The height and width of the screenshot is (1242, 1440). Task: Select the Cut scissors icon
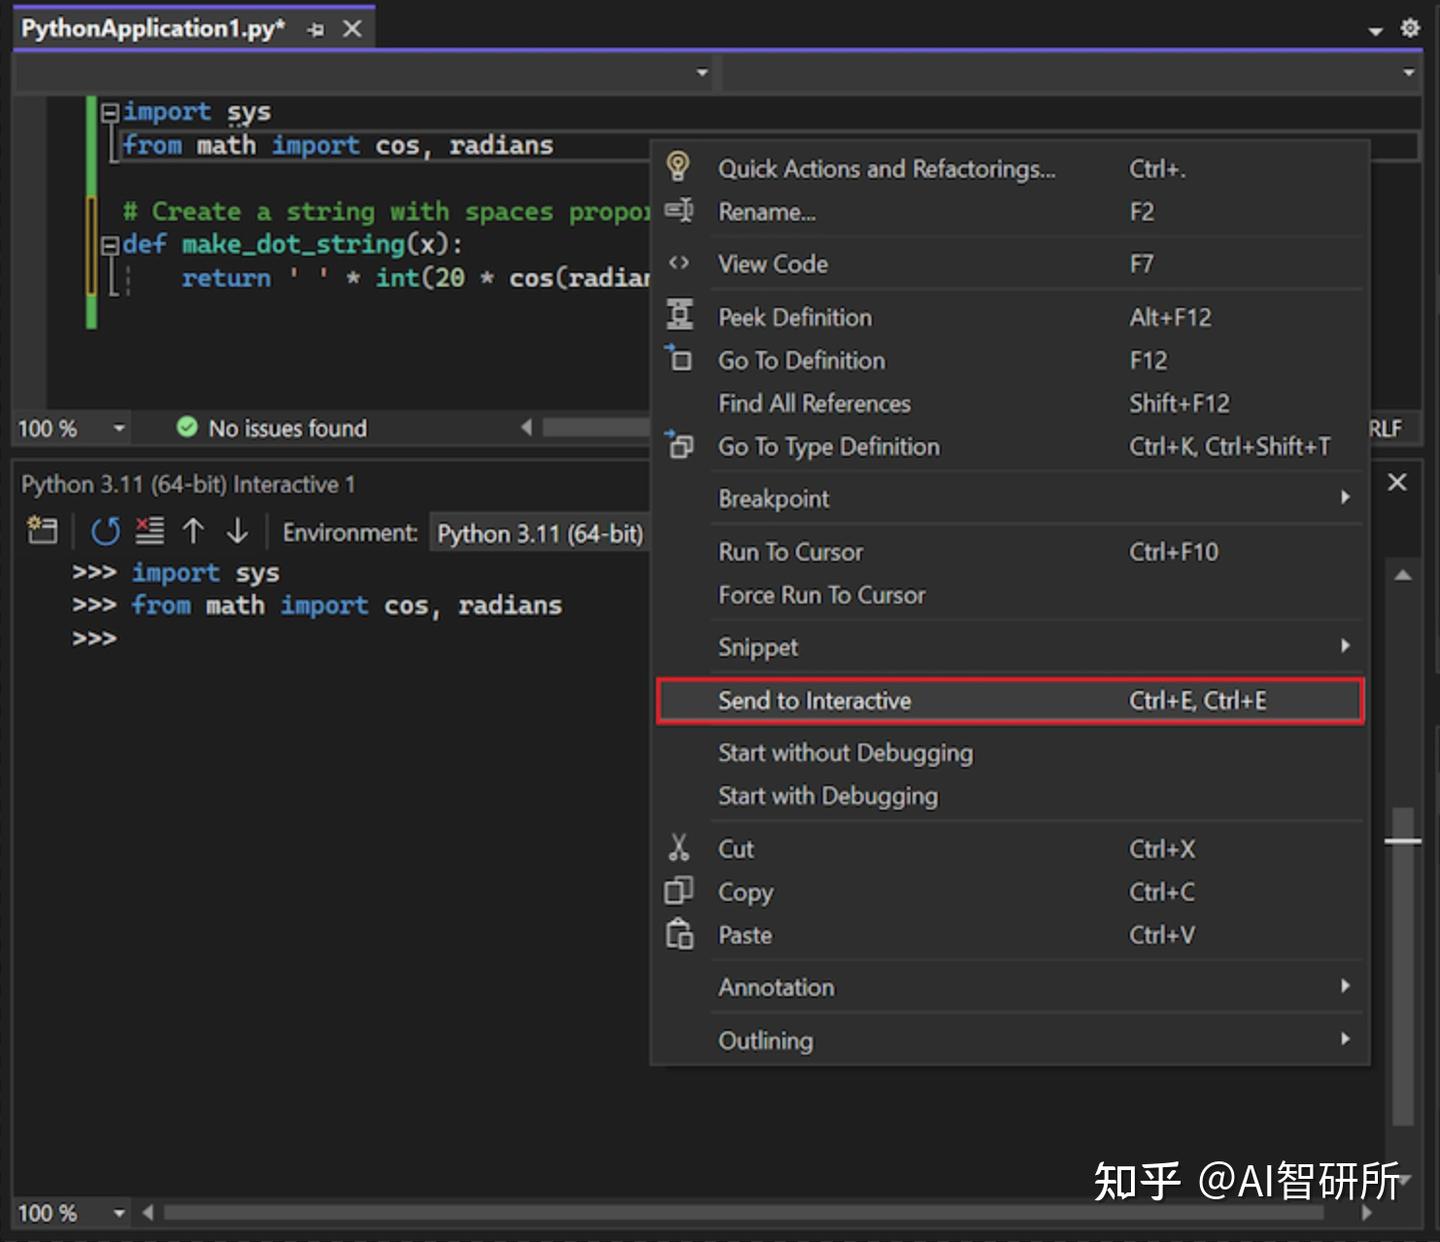click(680, 847)
